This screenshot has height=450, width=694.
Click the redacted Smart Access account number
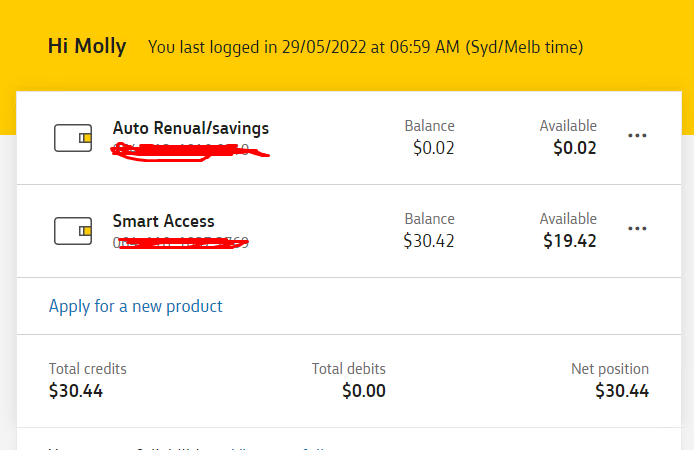pyautogui.click(x=181, y=242)
